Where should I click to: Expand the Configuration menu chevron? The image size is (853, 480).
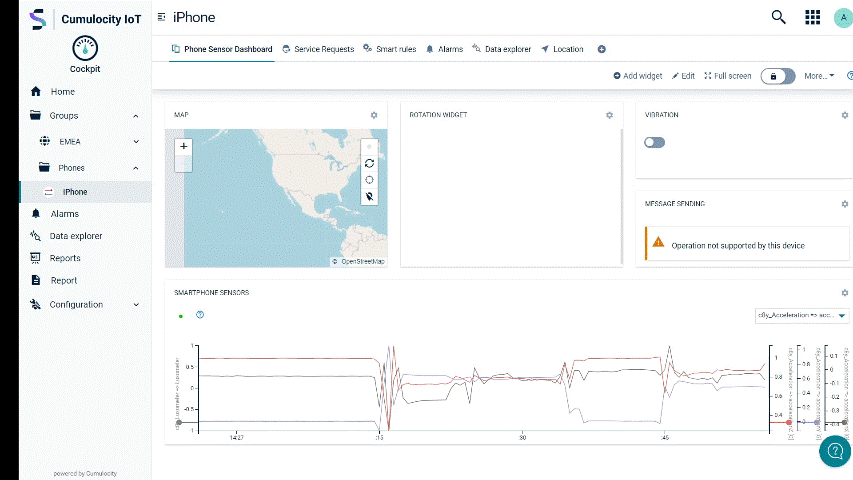coord(136,305)
